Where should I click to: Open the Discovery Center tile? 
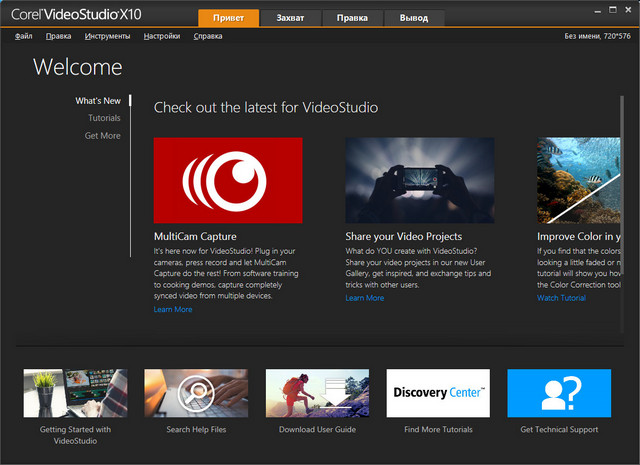(438, 393)
